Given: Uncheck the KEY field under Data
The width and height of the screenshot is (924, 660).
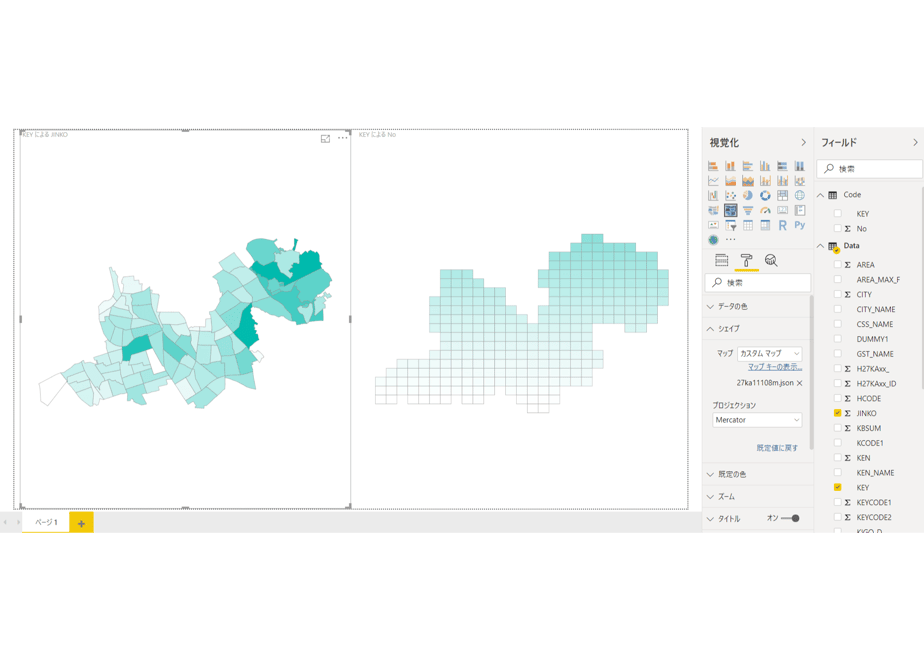Looking at the screenshot, I should (837, 487).
